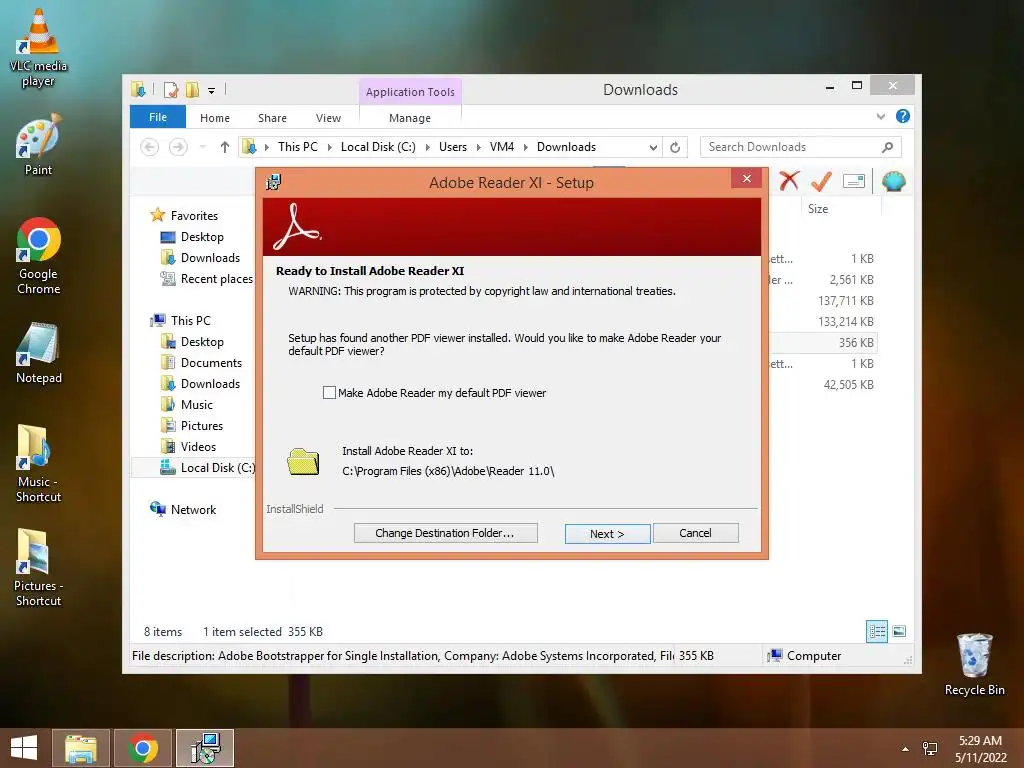Close the Adobe Reader XI Setup dialog
This screenshot has height=768, width=1024.
click(746, 178)
